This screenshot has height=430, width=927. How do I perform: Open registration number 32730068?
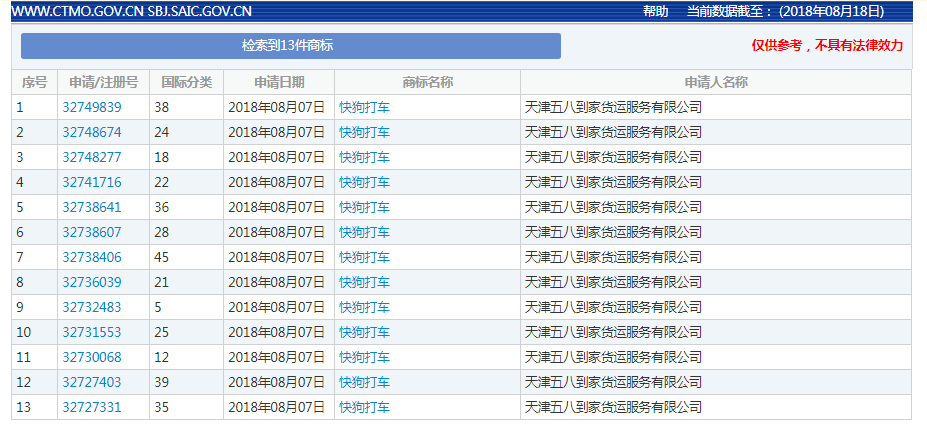pos(92,357)
